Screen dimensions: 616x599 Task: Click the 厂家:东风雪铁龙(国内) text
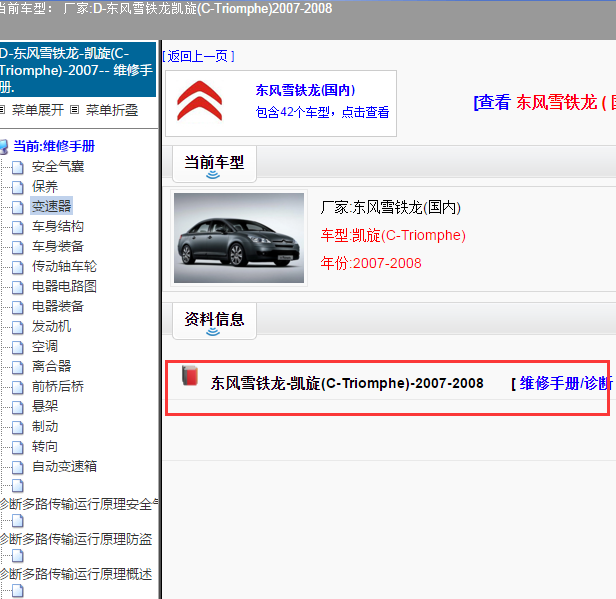click(x=390, y=207)
